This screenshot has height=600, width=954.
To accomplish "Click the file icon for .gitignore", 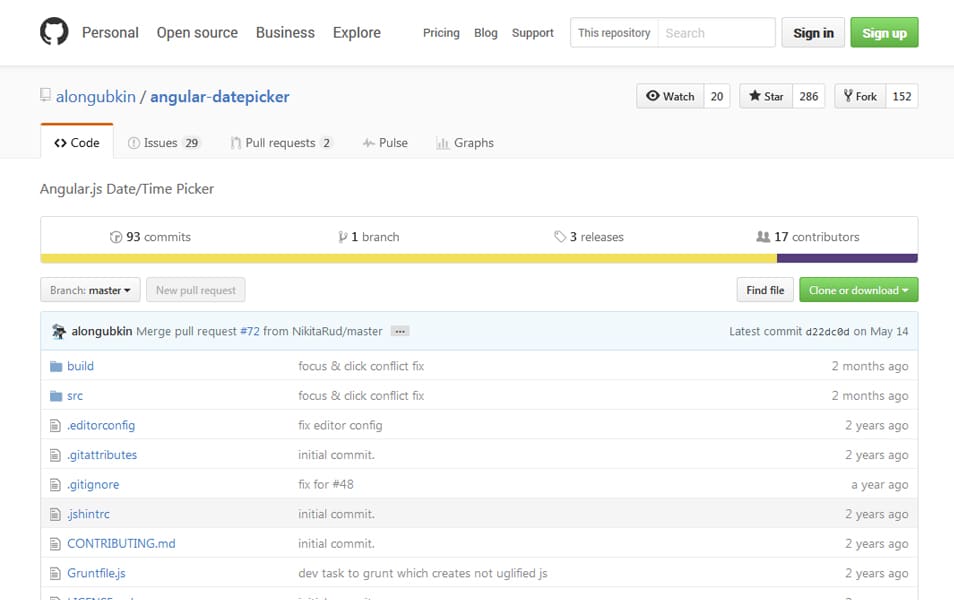I will pyautogui.click(x=55, y=485).
